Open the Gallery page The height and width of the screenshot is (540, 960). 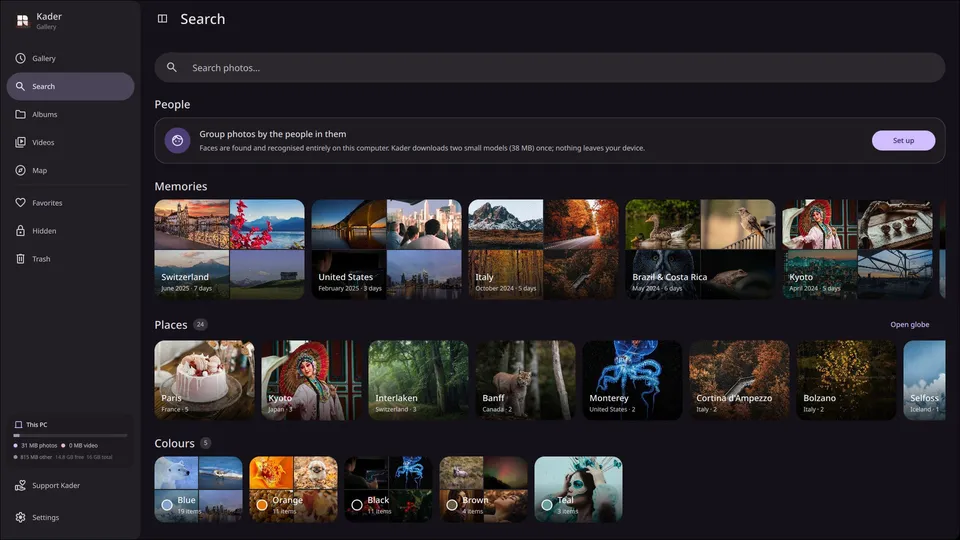pyautogui.click(x=70, y=58)
